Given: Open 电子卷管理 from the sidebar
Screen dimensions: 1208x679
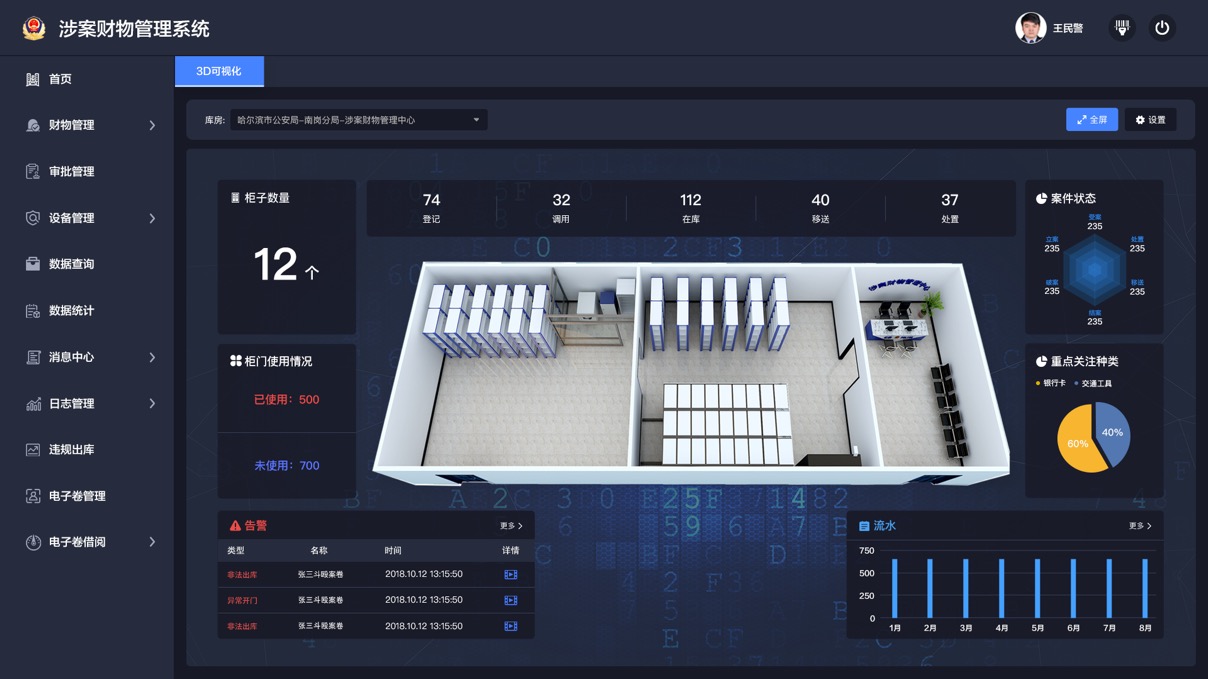Looking at the screenshot, I should click(77, 496).
